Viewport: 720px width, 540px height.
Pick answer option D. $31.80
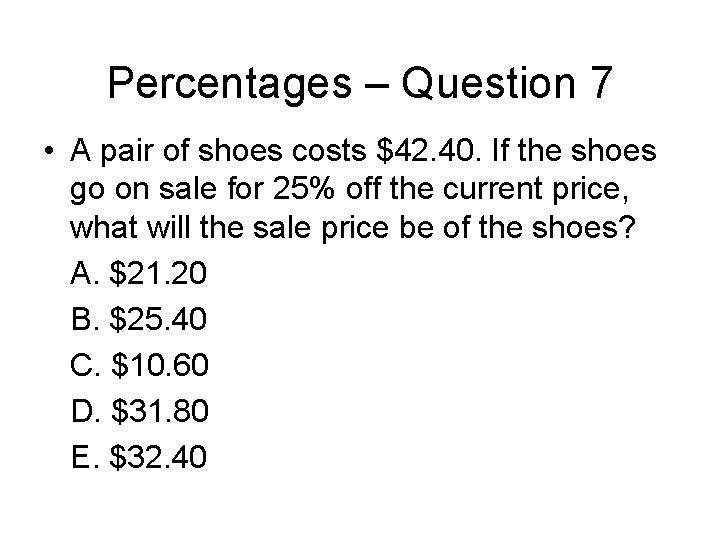[x=140, y=411]
